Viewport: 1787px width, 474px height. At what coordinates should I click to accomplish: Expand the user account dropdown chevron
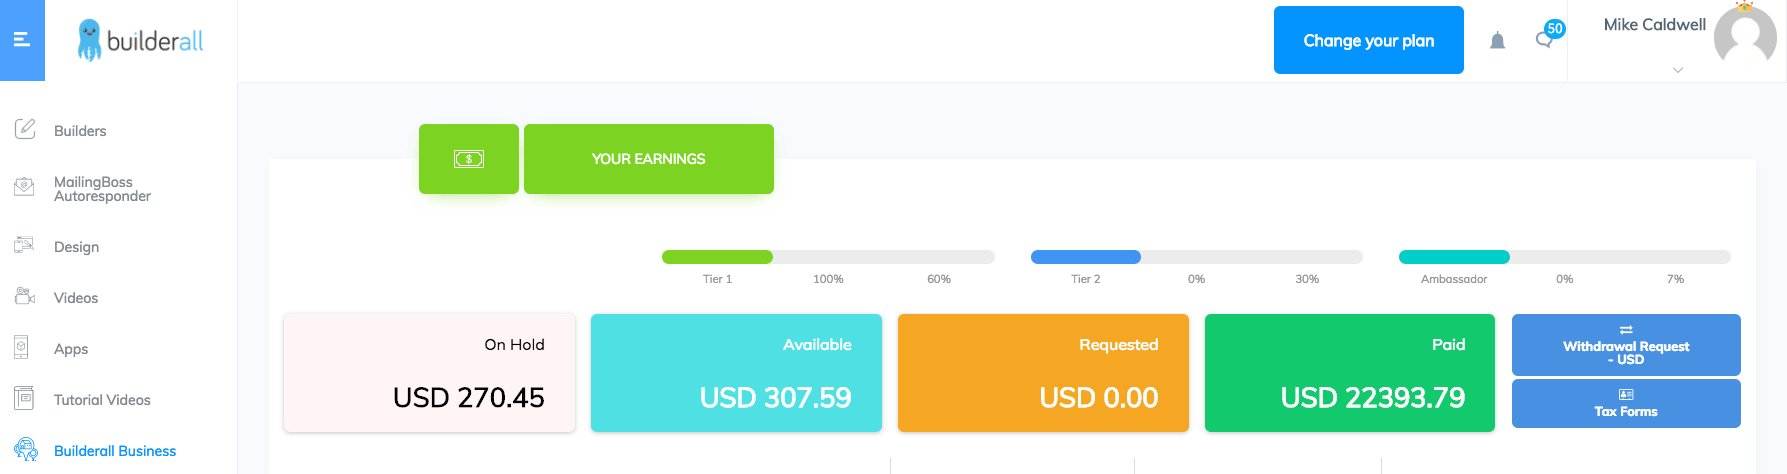(x=1678, y=70)
